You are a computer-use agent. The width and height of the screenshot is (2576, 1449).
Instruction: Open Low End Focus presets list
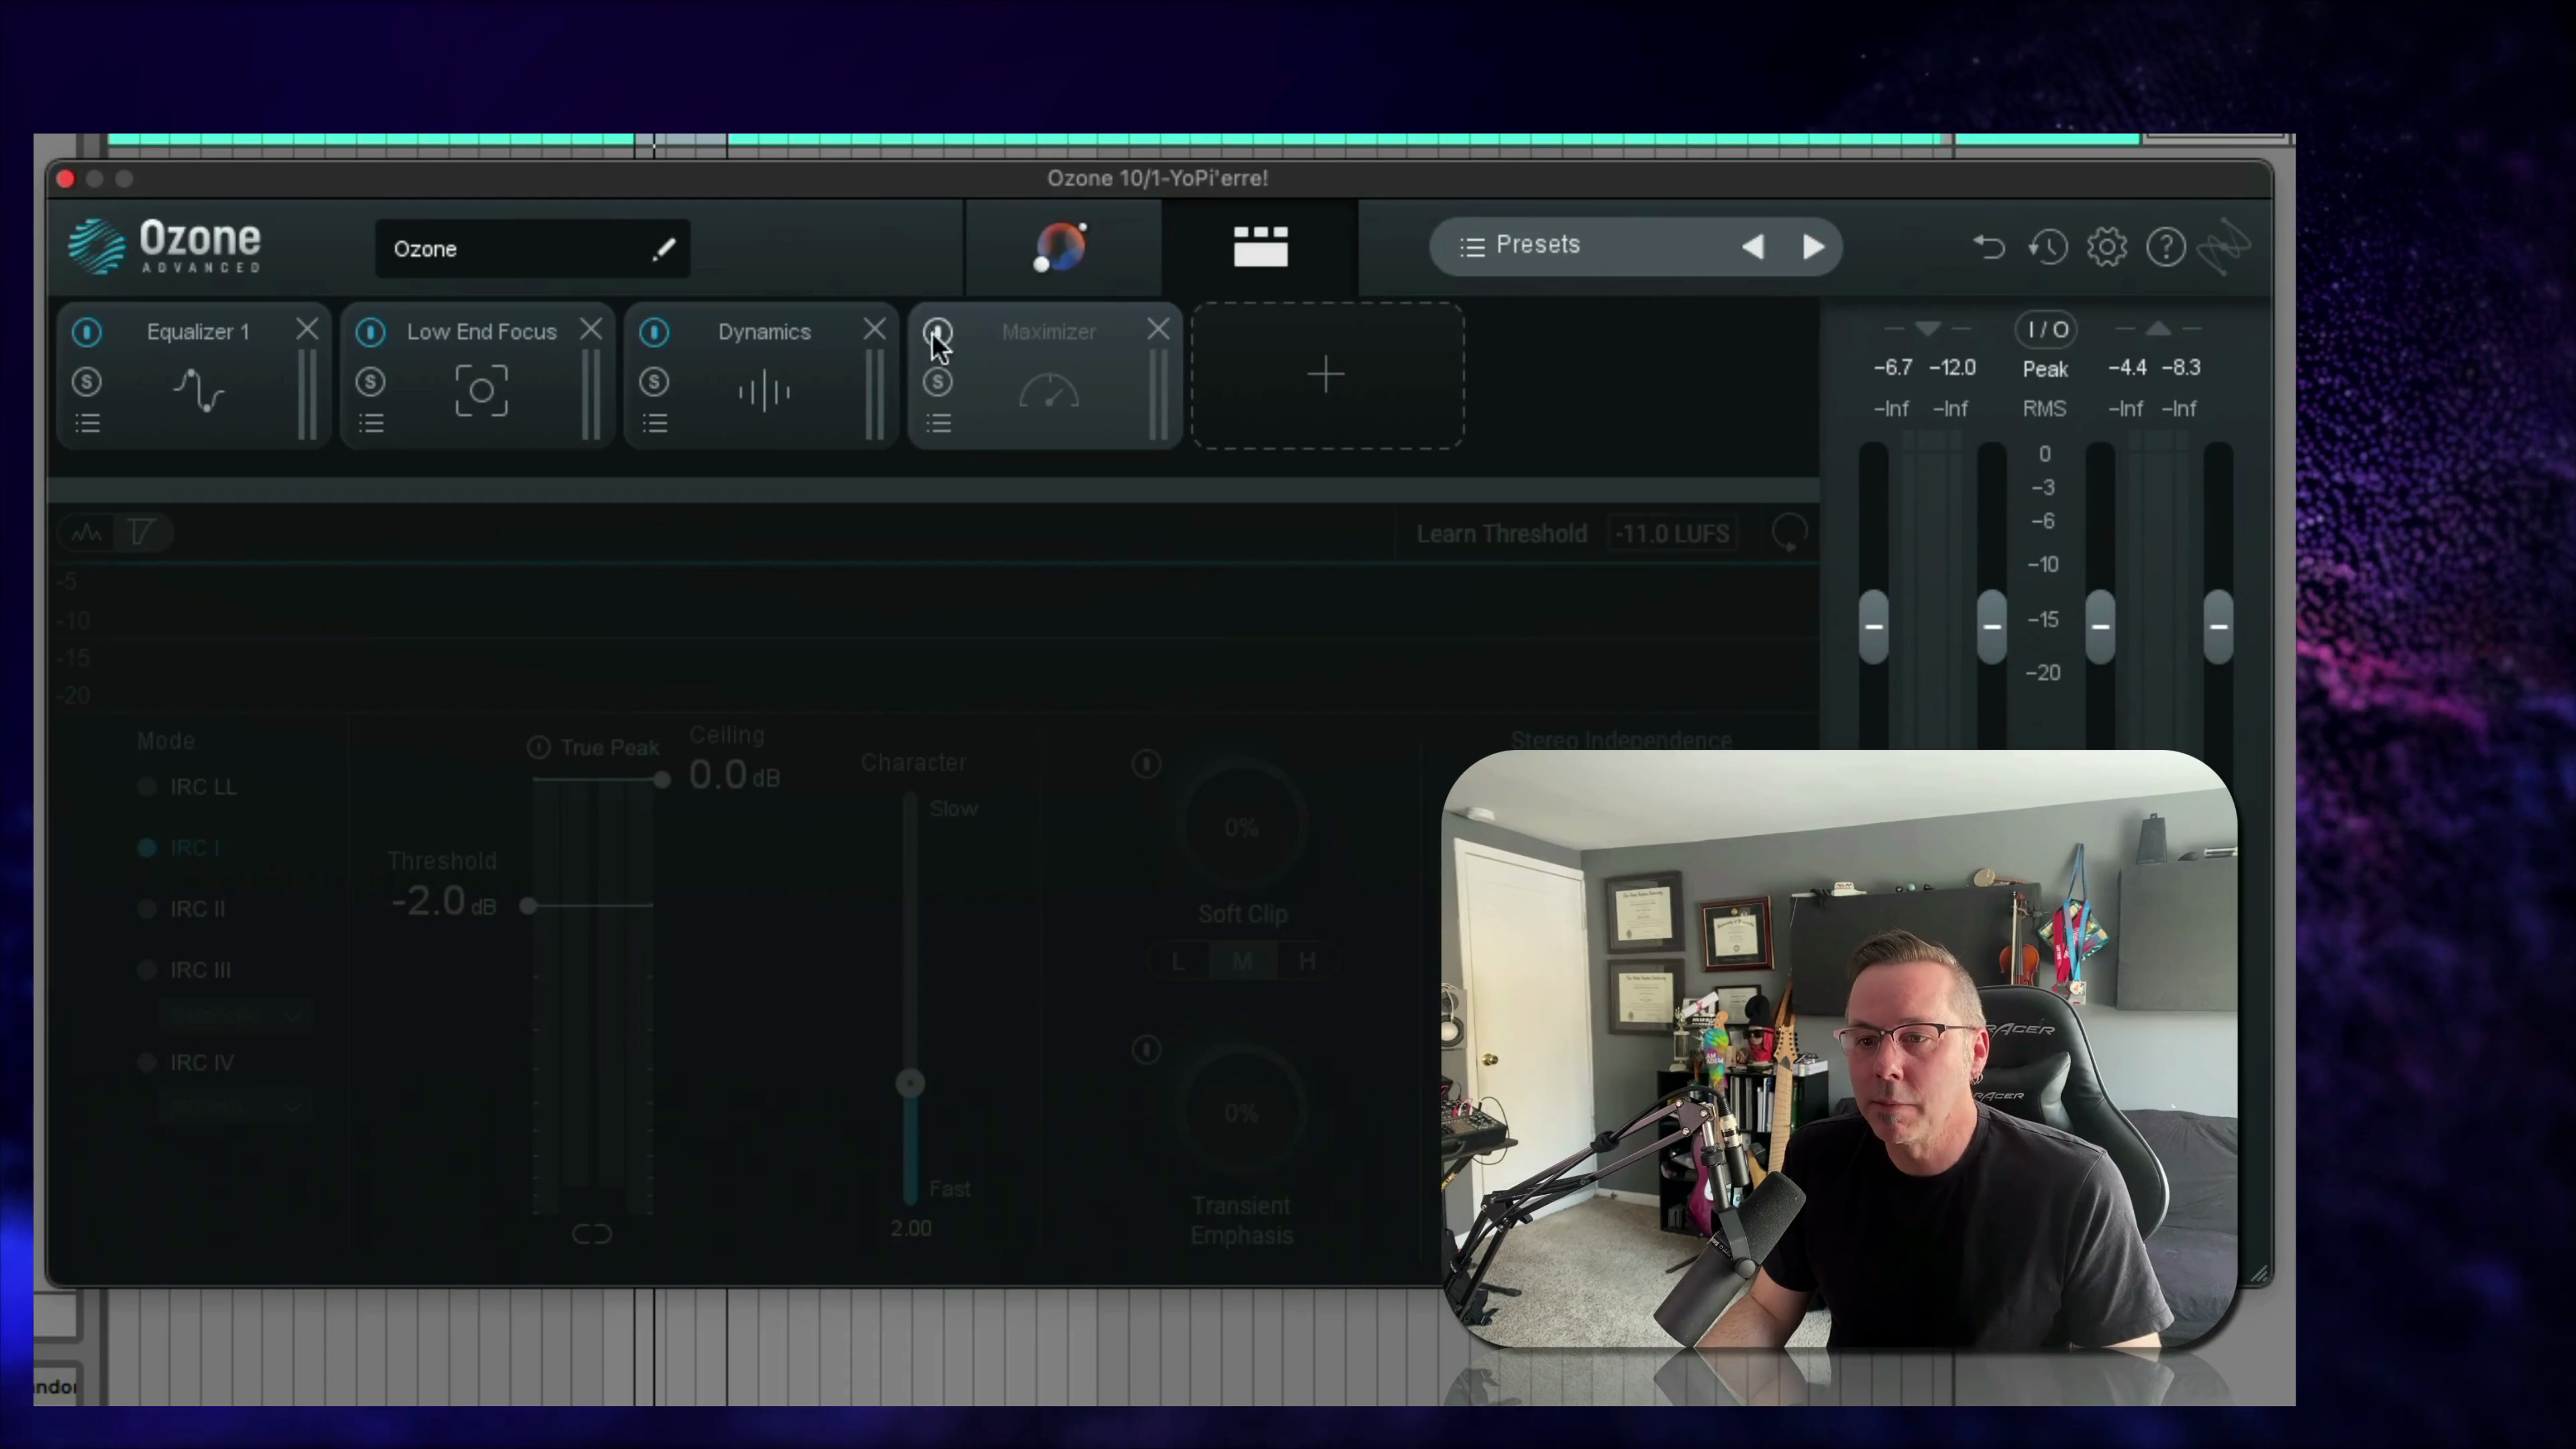click(372, 424)
